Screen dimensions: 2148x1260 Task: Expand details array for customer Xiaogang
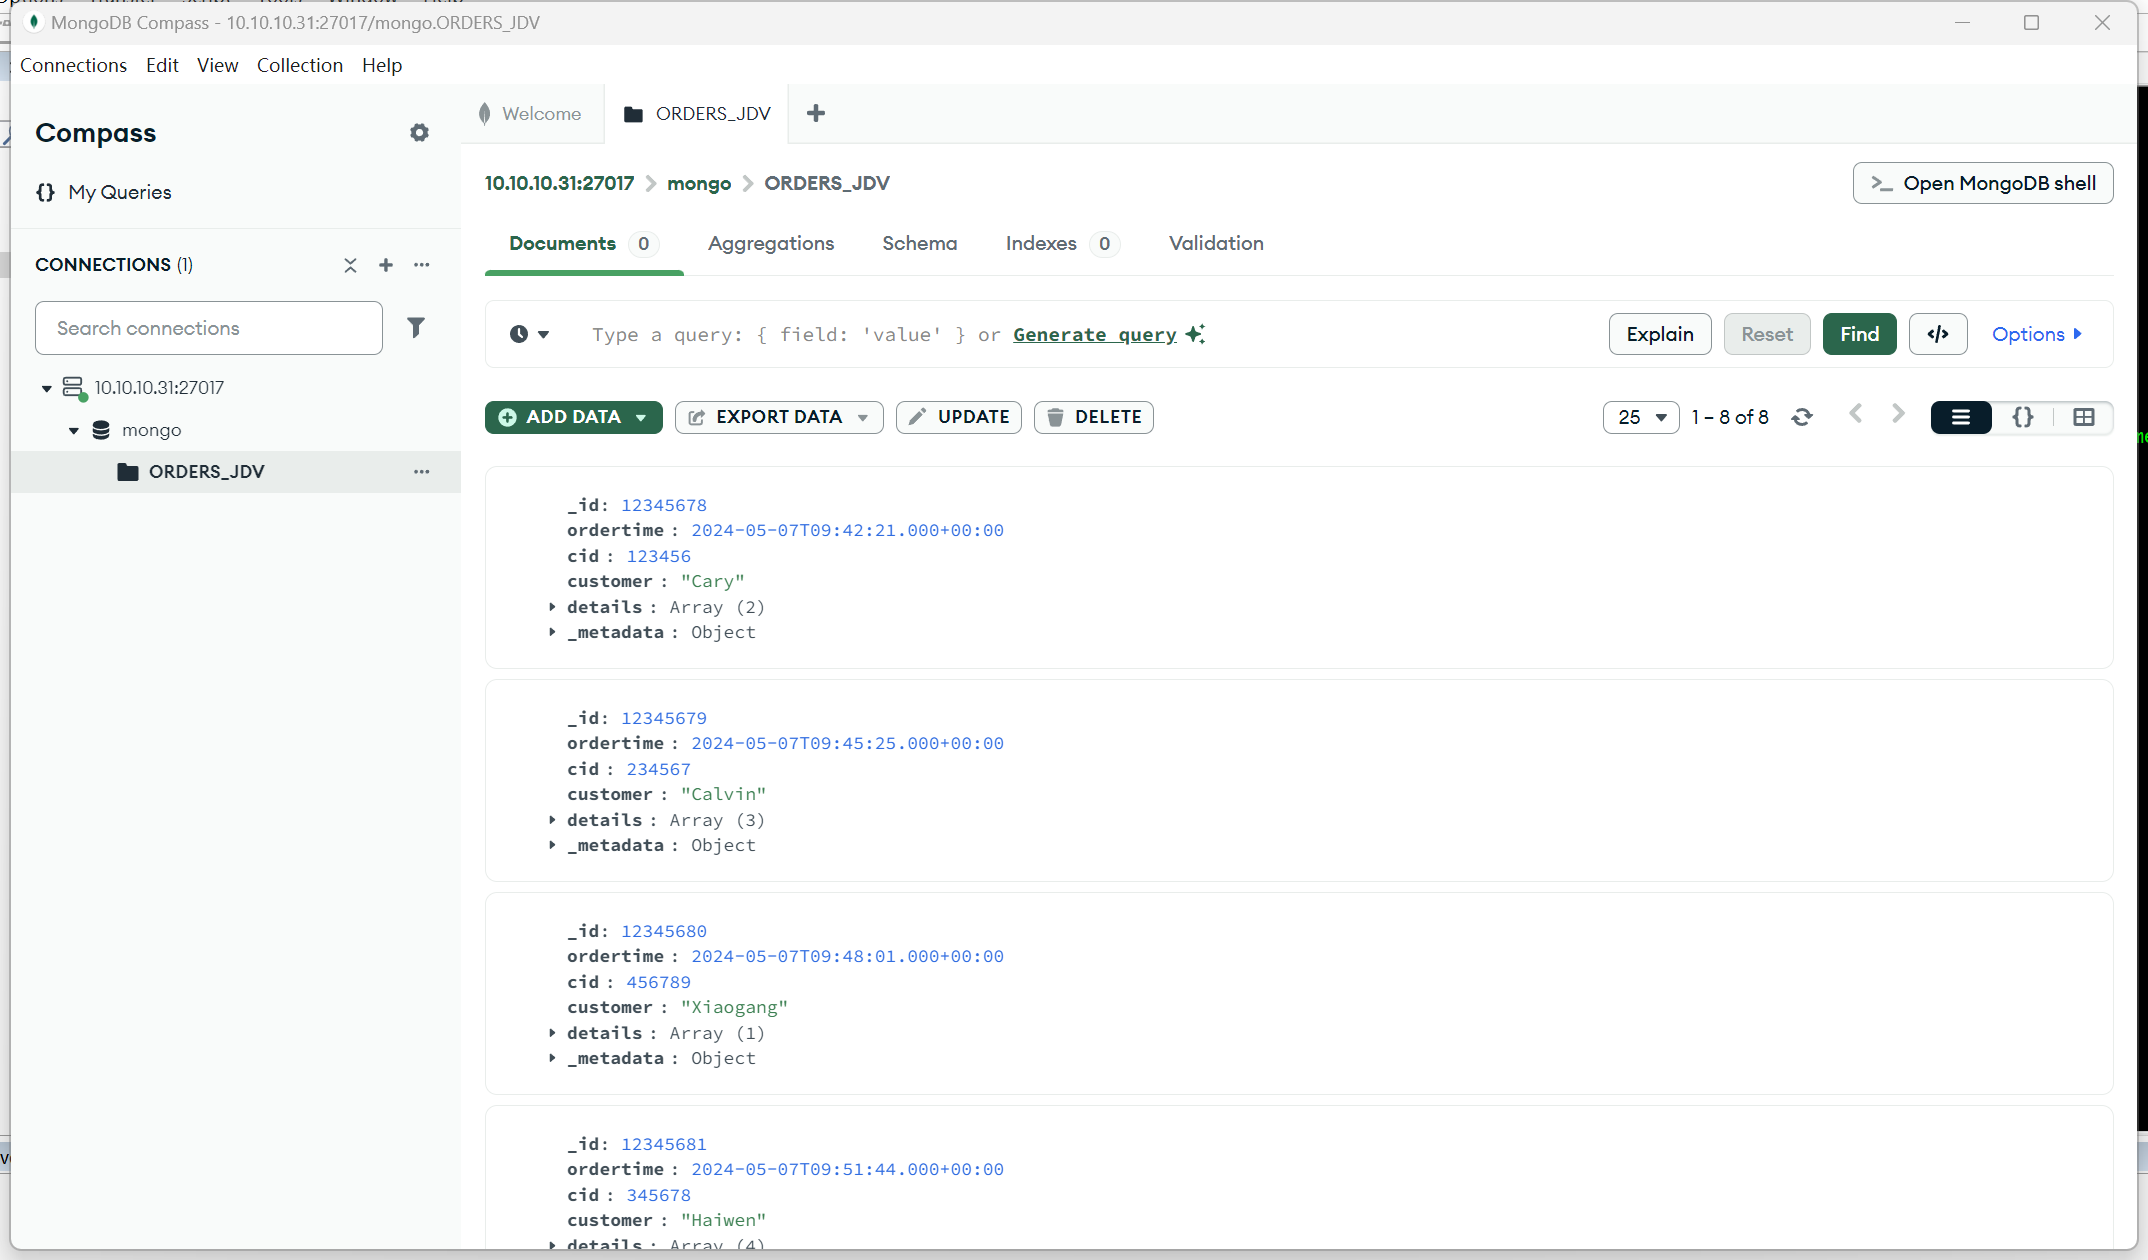click(552, 1033)
